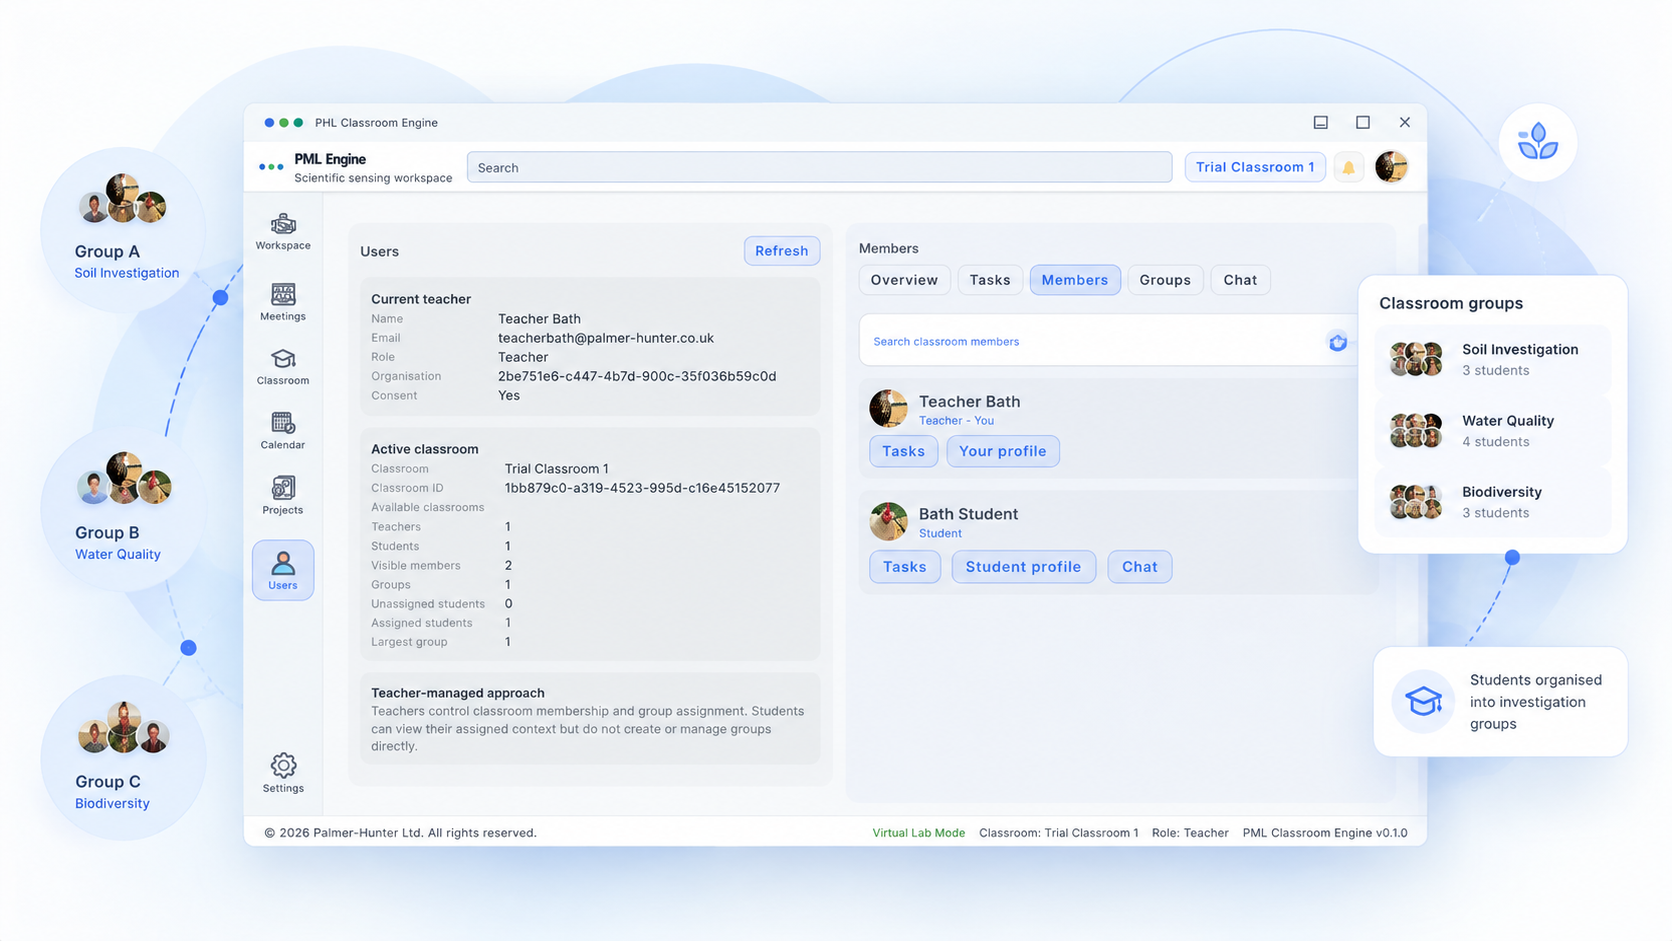Image resolution: width=1672 pixels, height=941 pixels.
Task: Switch to the Groups tab
Action: click(x=1165, y=280)
